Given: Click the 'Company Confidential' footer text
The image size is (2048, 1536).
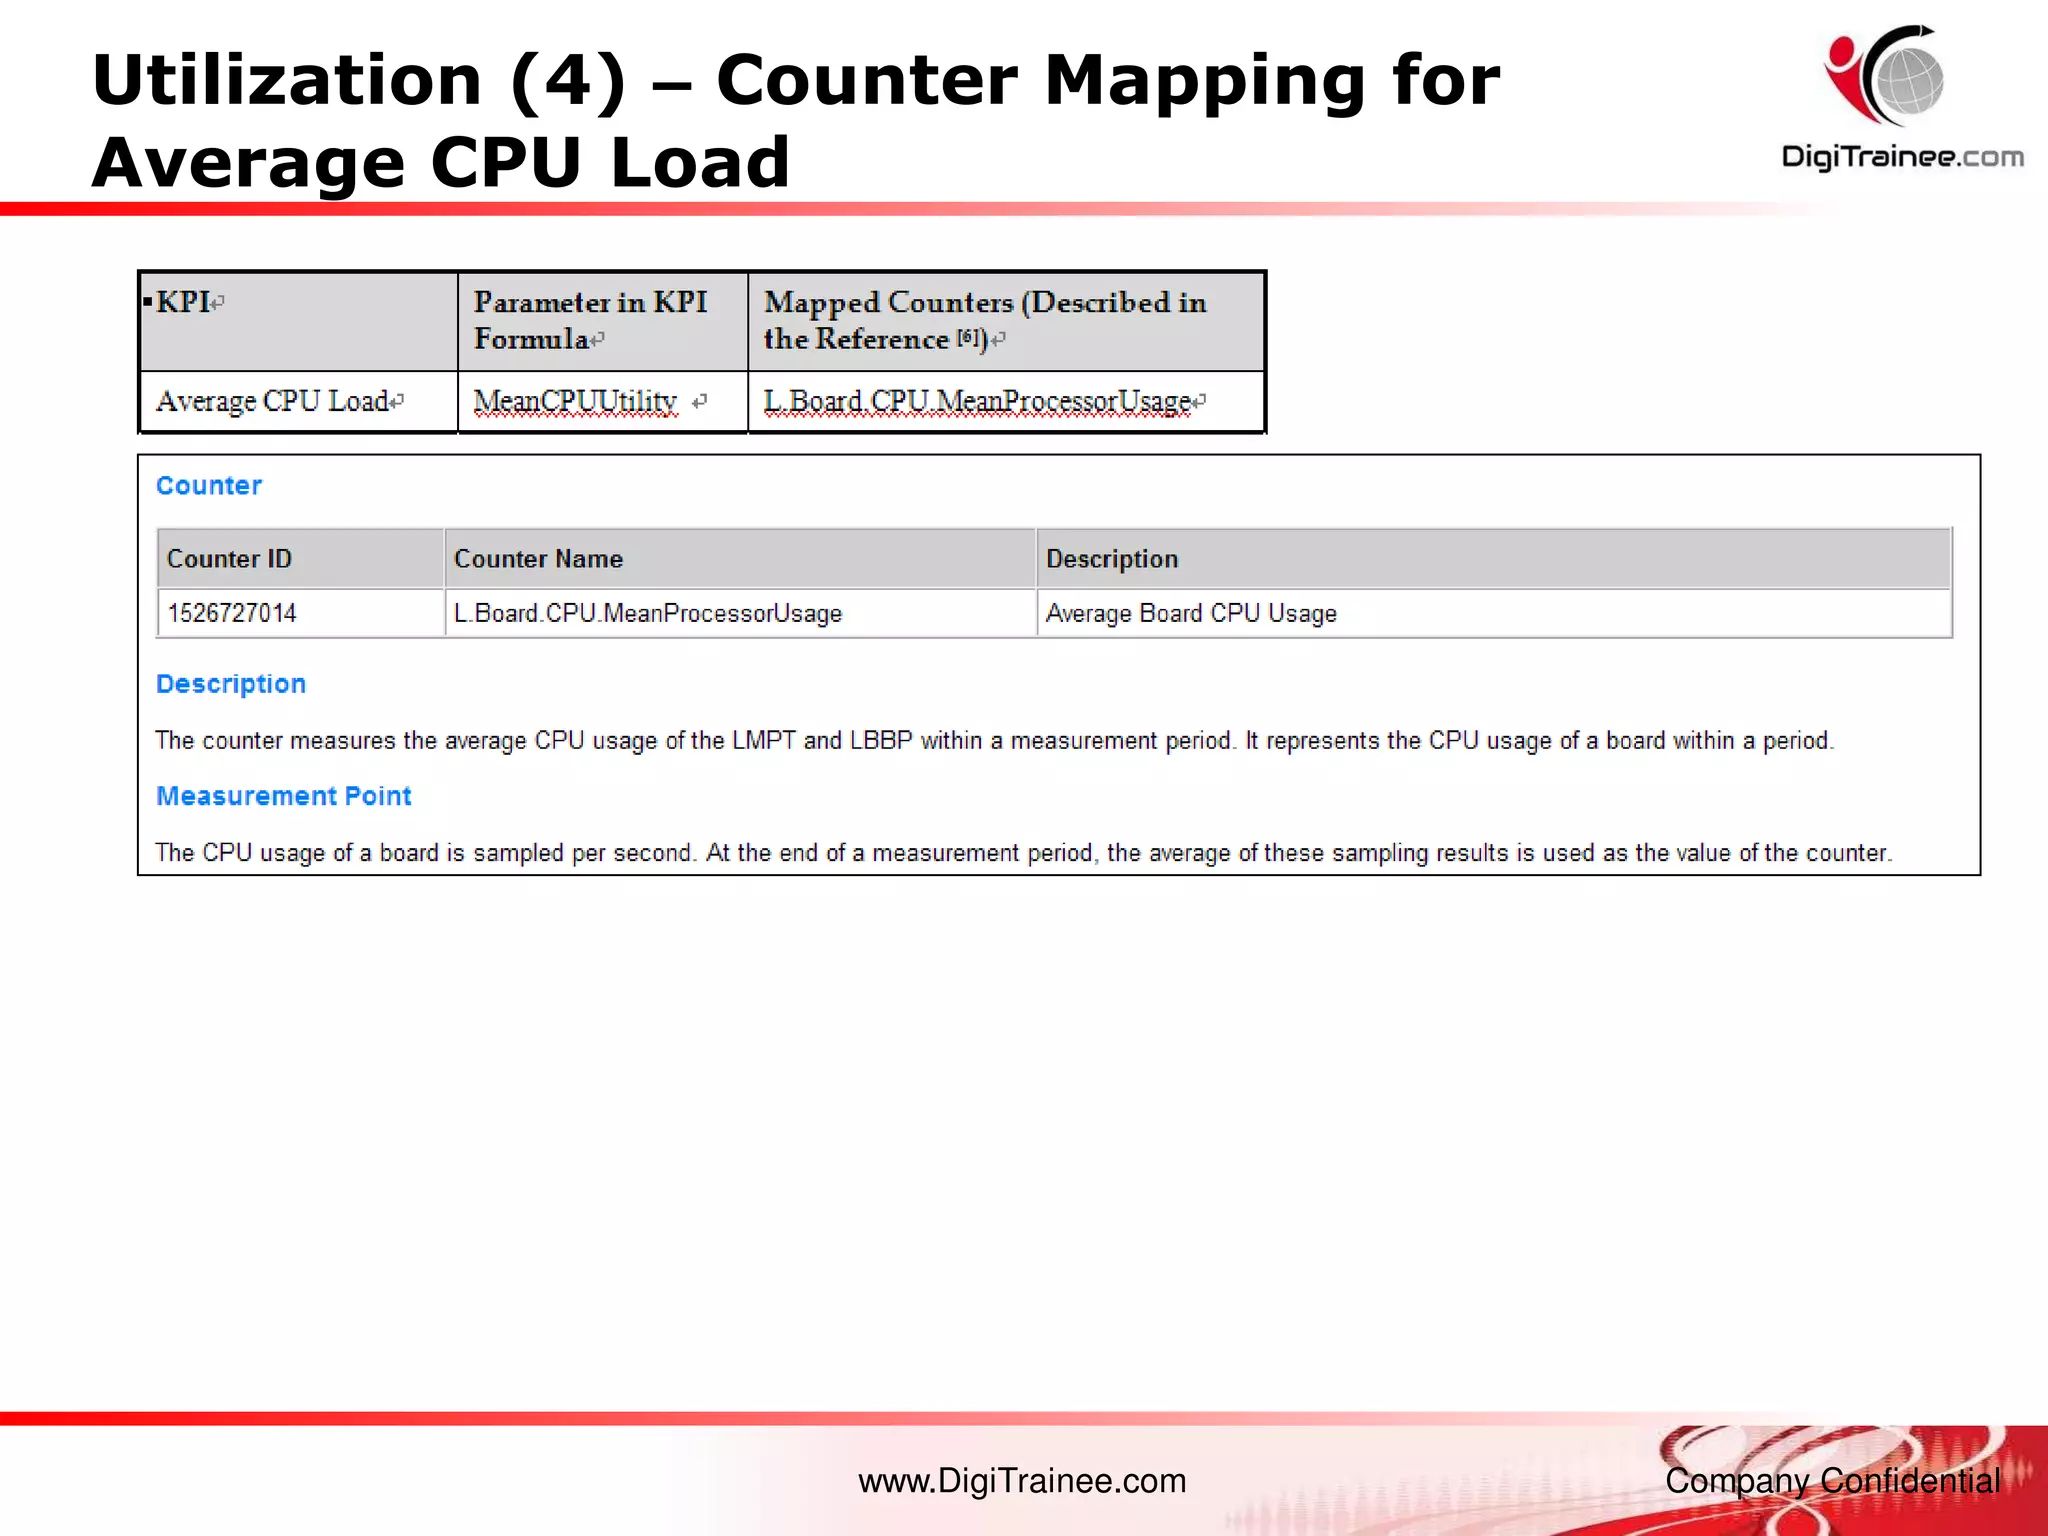Looking at the screenshot, I should 1832,1481.
